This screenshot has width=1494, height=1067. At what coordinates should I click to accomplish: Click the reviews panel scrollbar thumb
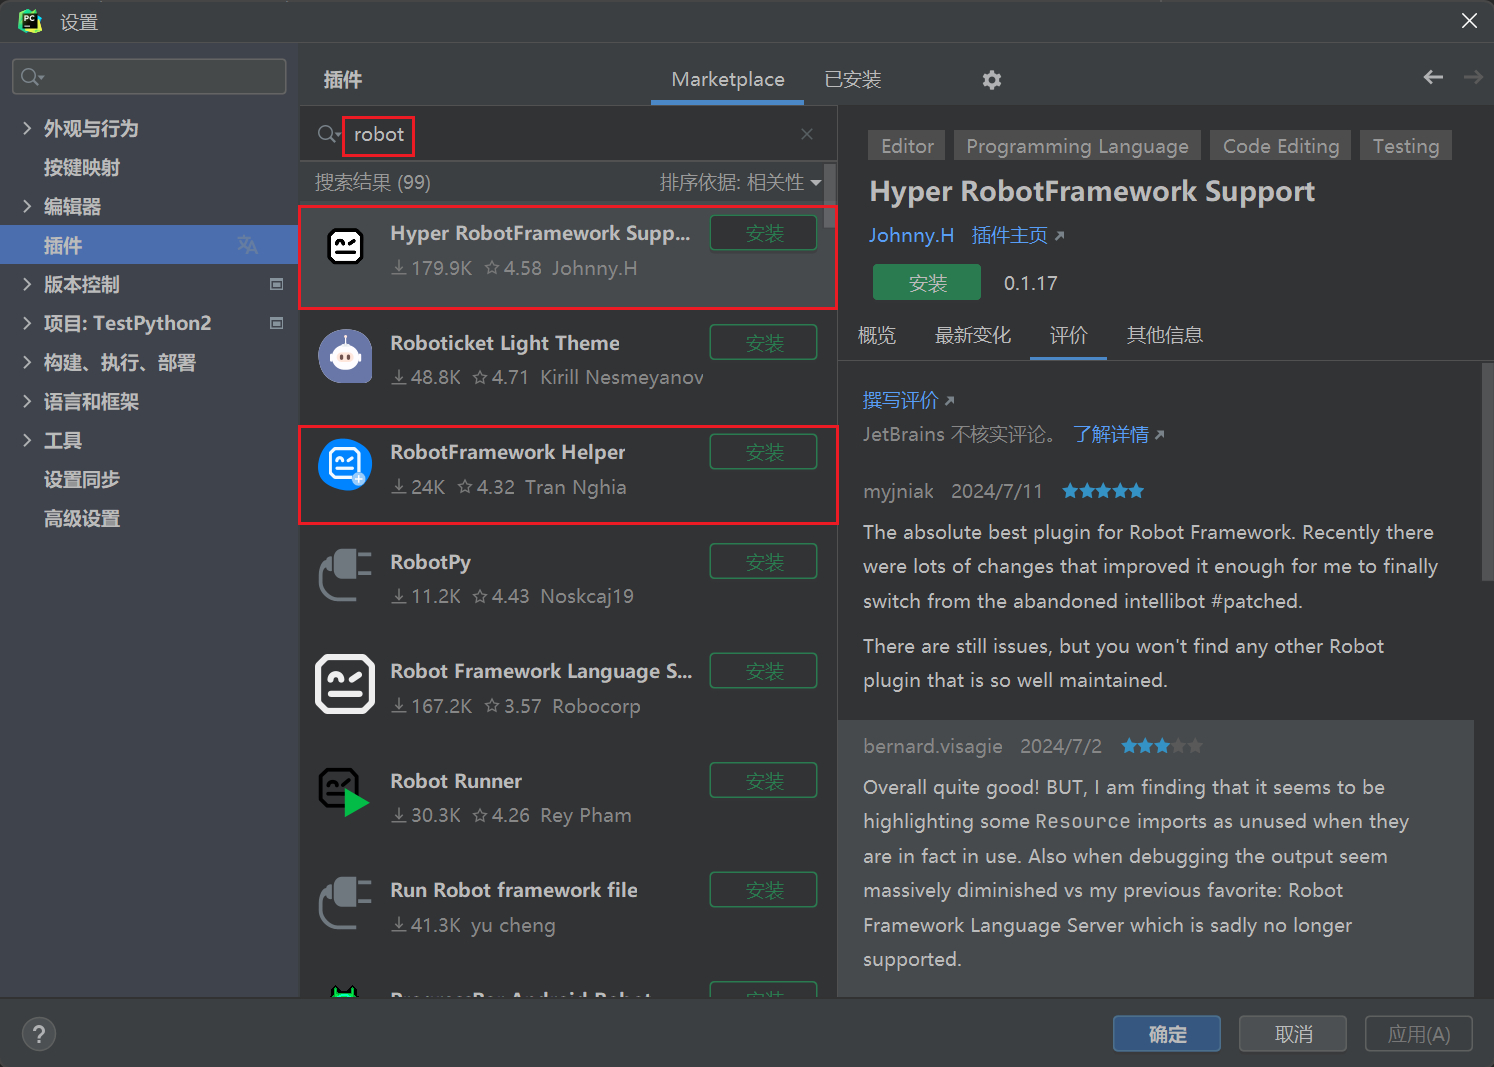pos(1487,471)
